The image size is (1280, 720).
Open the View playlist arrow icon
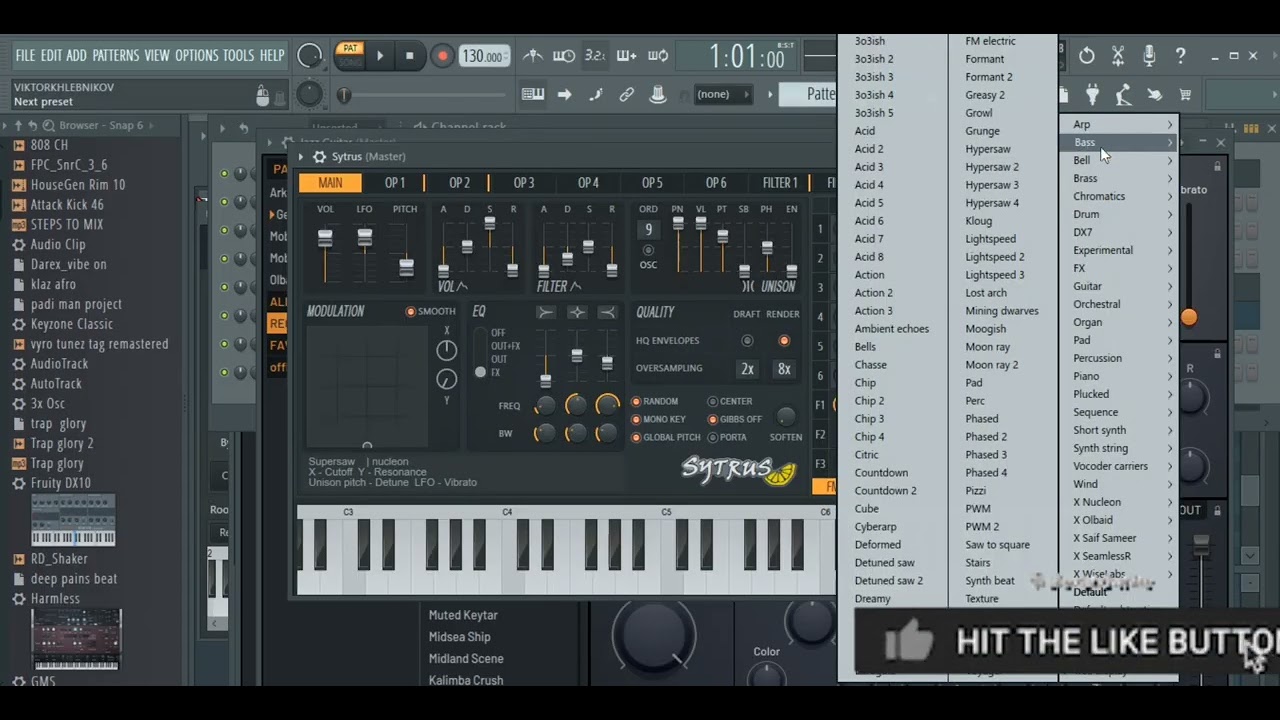pyautogui.click(x=564, y=95)
